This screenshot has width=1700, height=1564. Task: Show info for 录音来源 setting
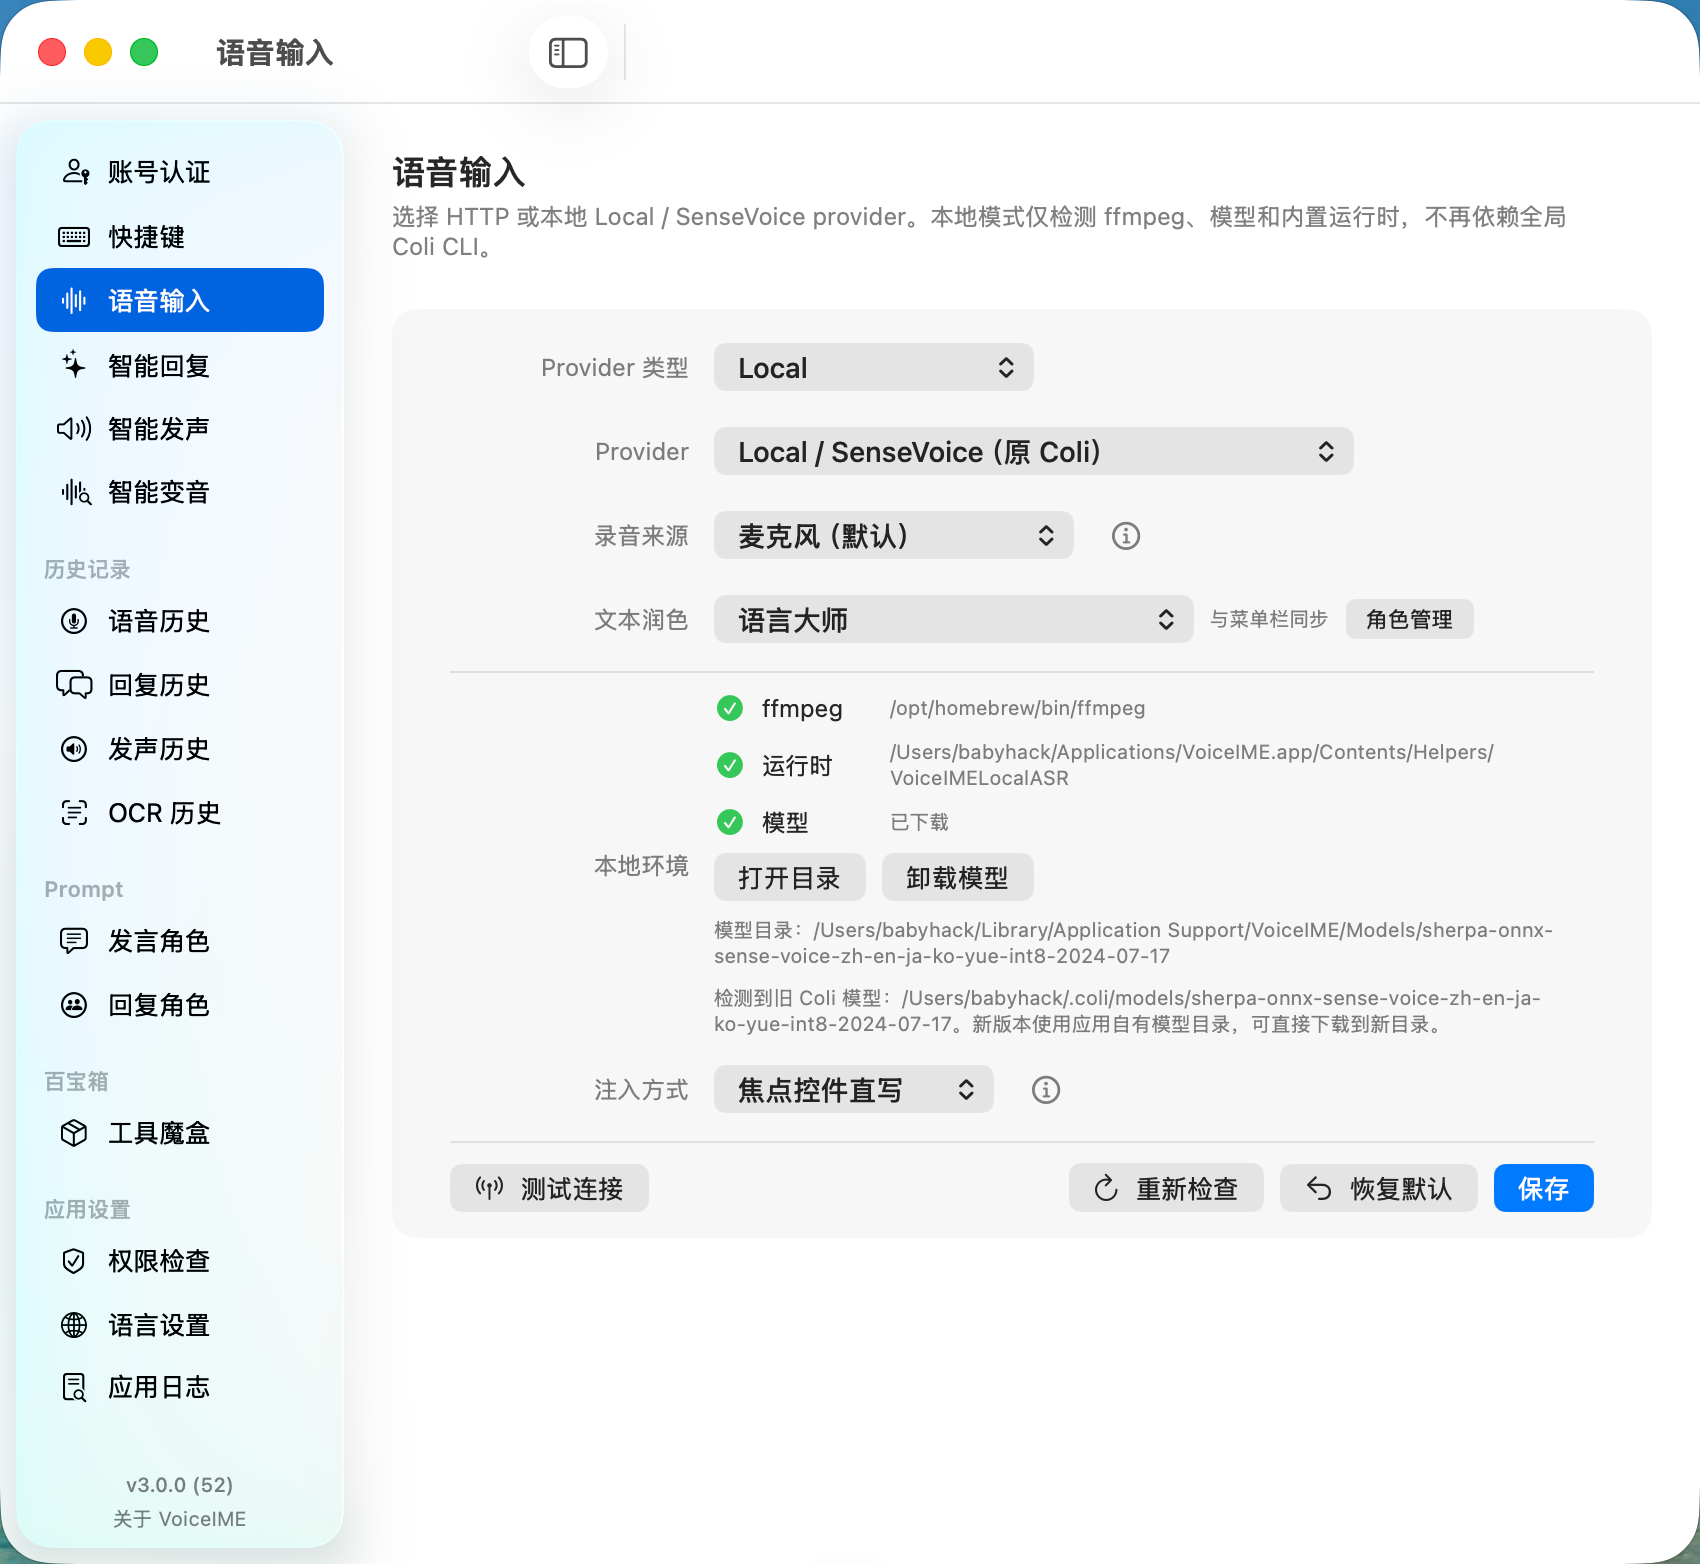tap(1126, 536)
